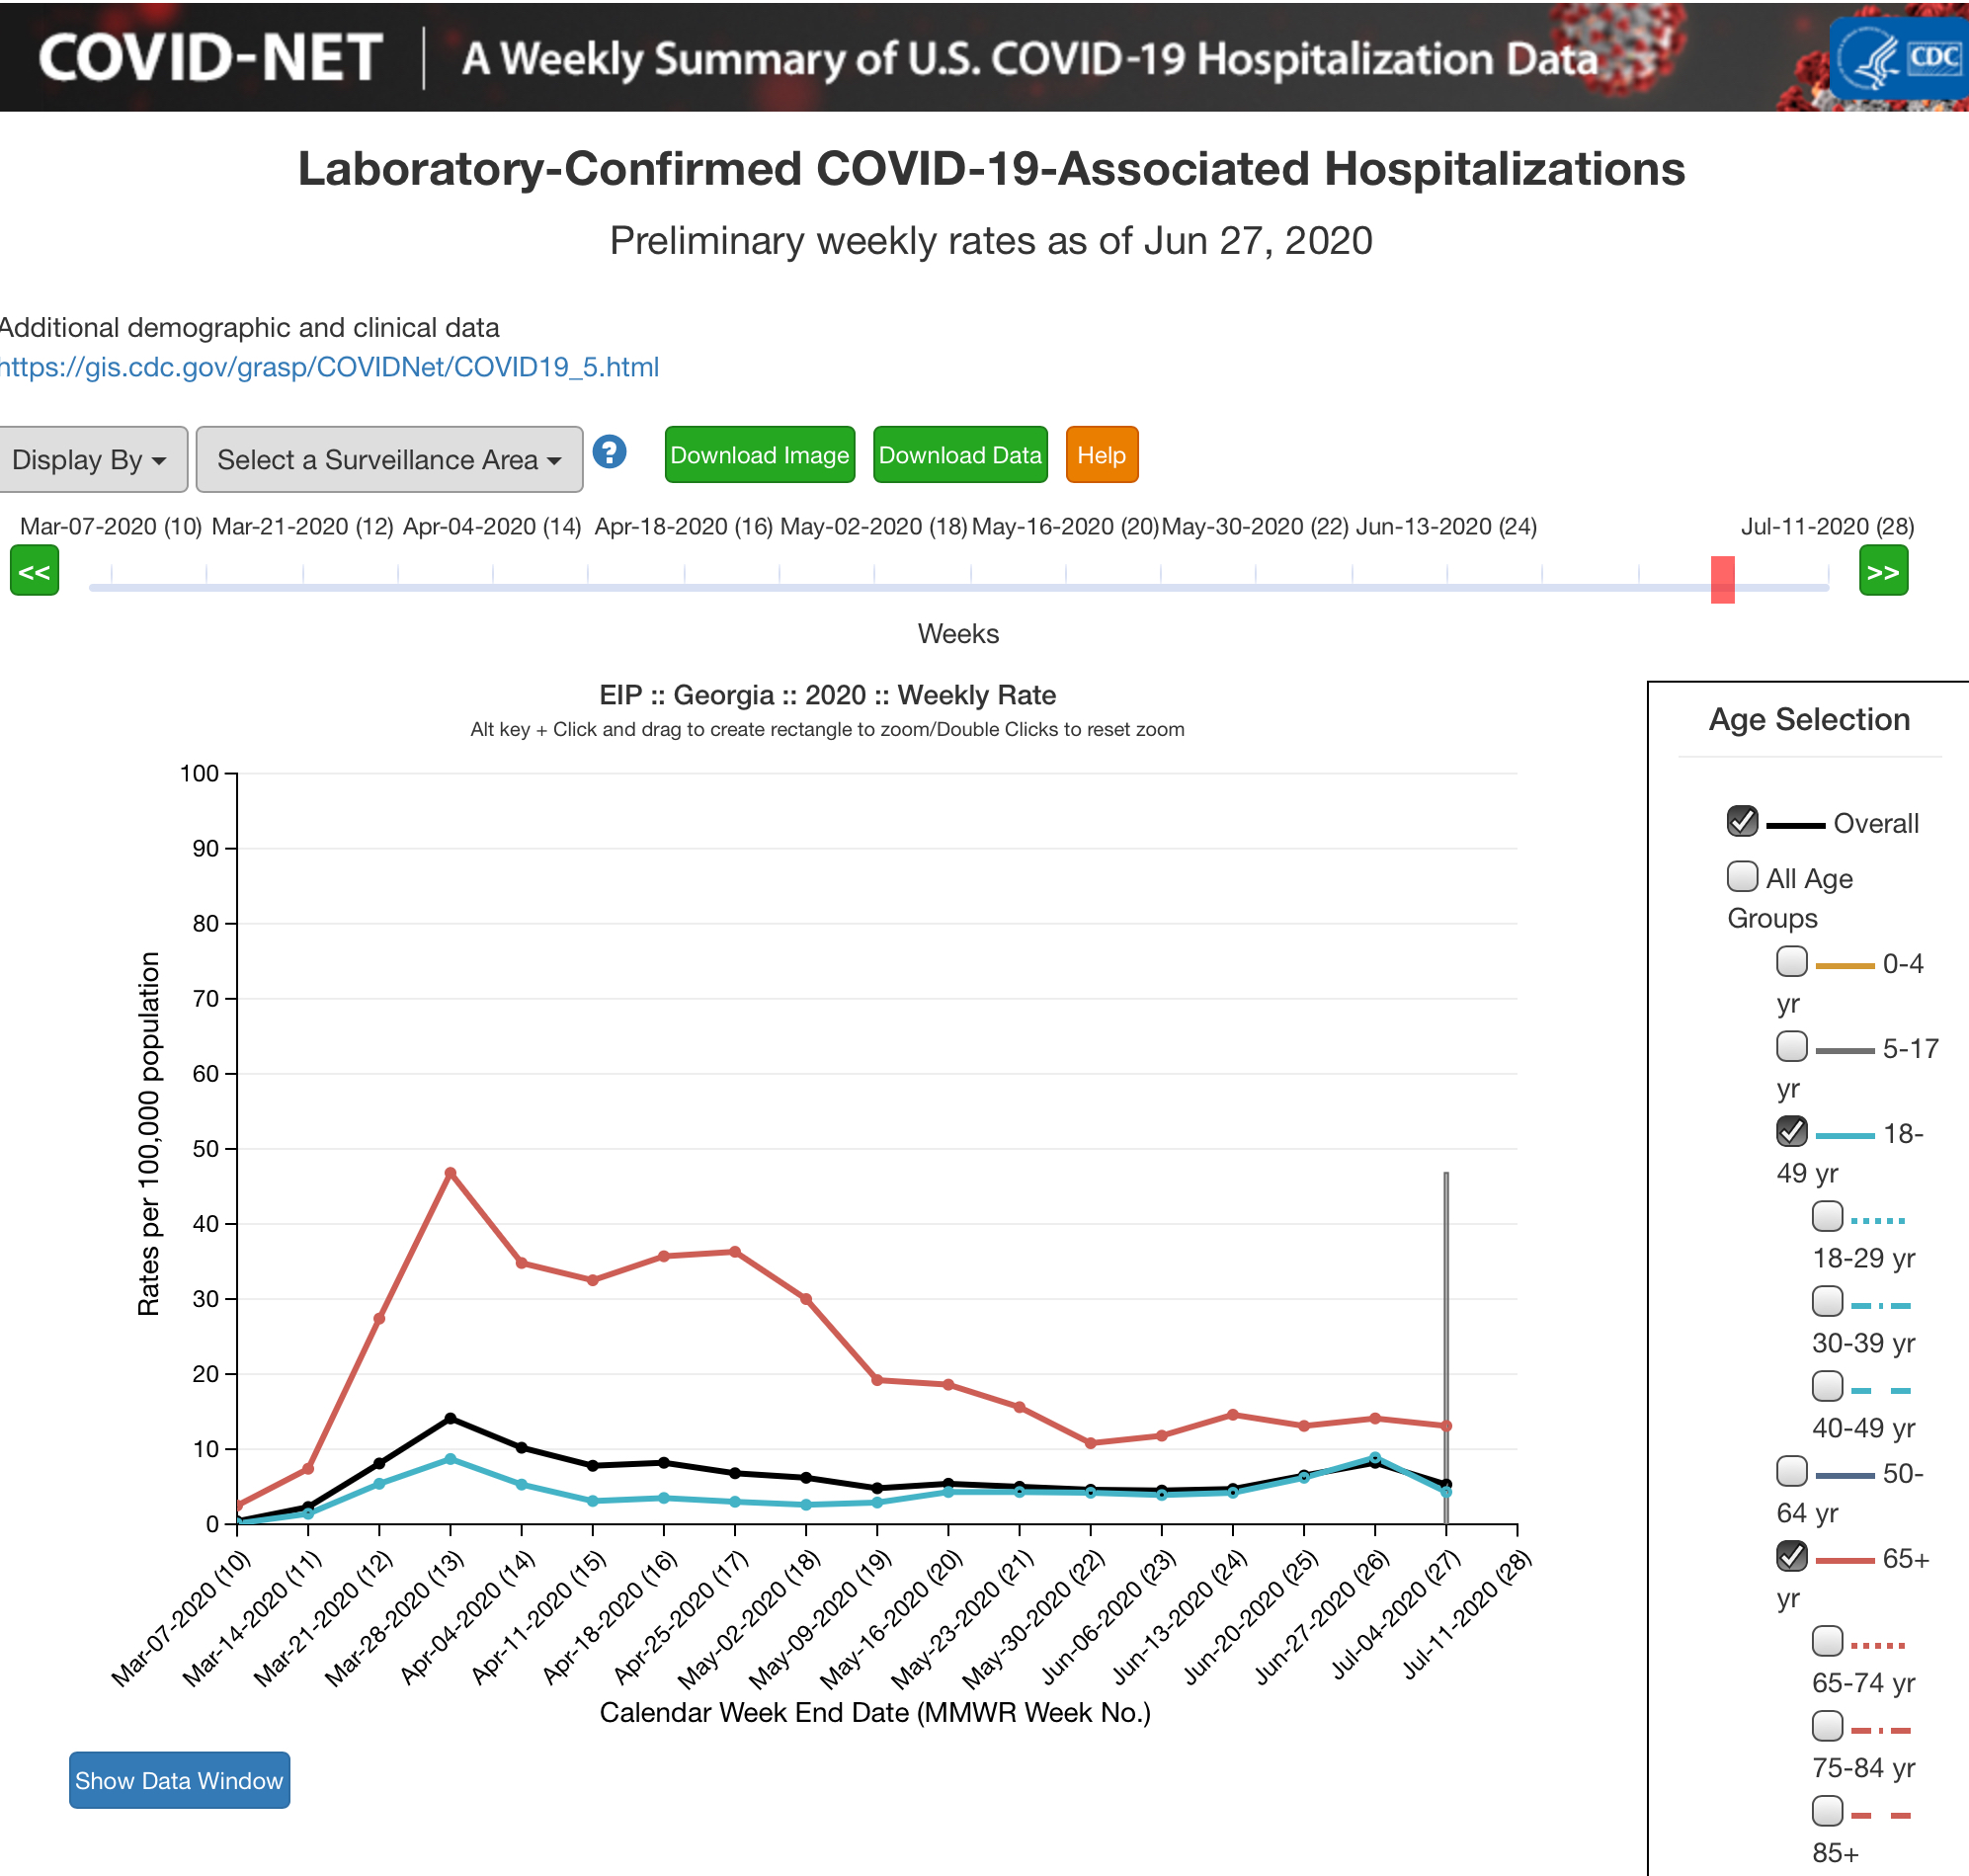Image resolution: width=1969 pixels, height=1876 pixels.
Task: Click the Download Image button
Action: (760, 455)
